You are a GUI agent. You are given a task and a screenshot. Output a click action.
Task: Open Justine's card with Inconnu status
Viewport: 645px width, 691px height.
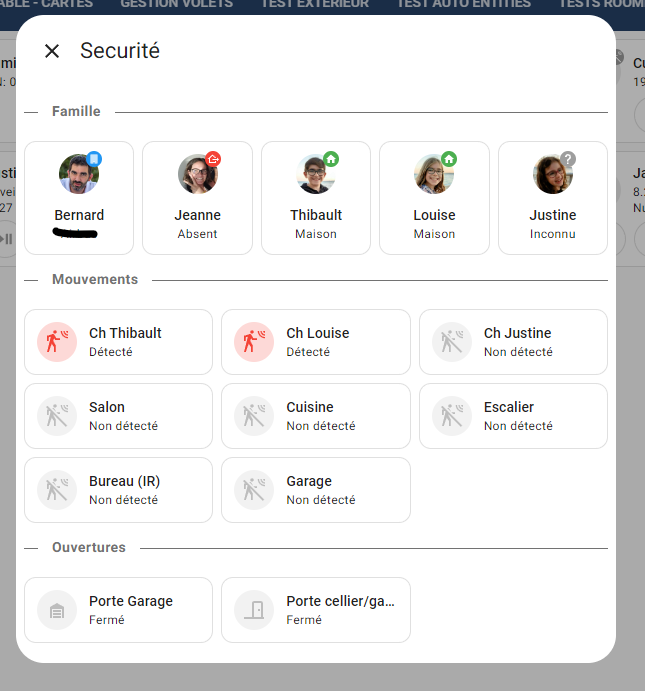tap(553, 198)
